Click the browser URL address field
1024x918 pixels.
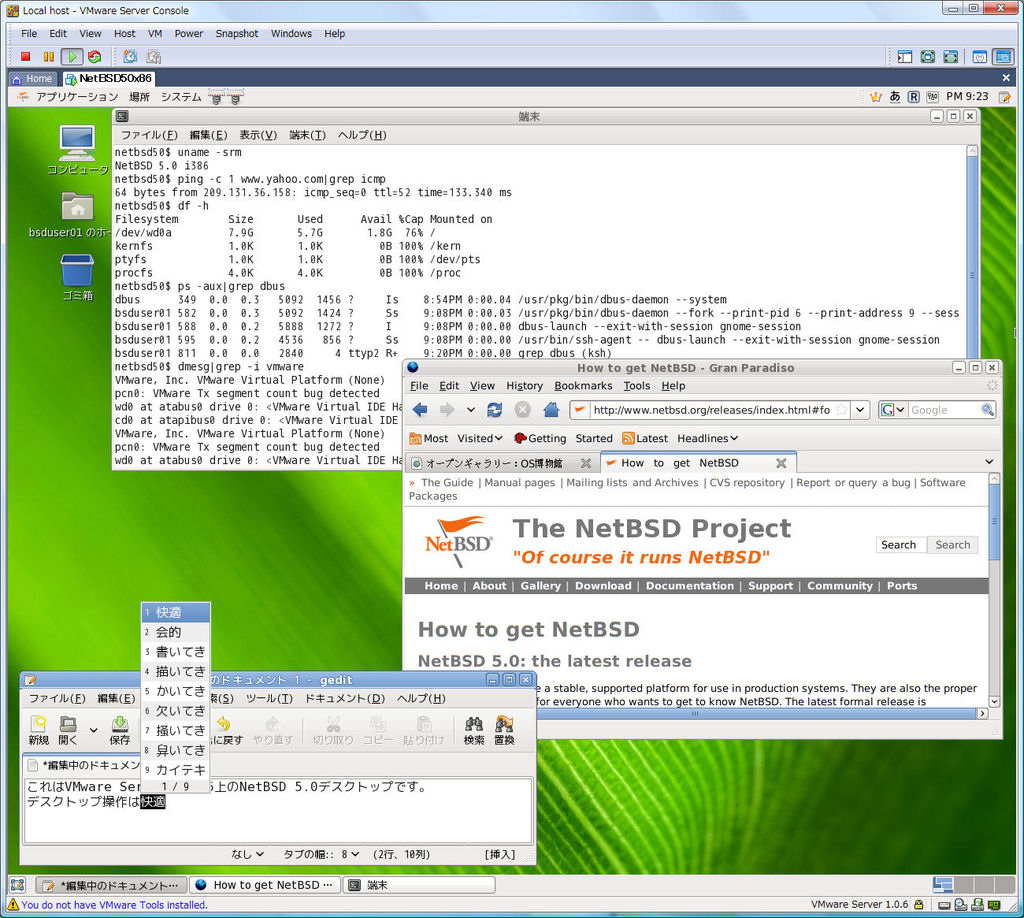[x=711, y=410]
